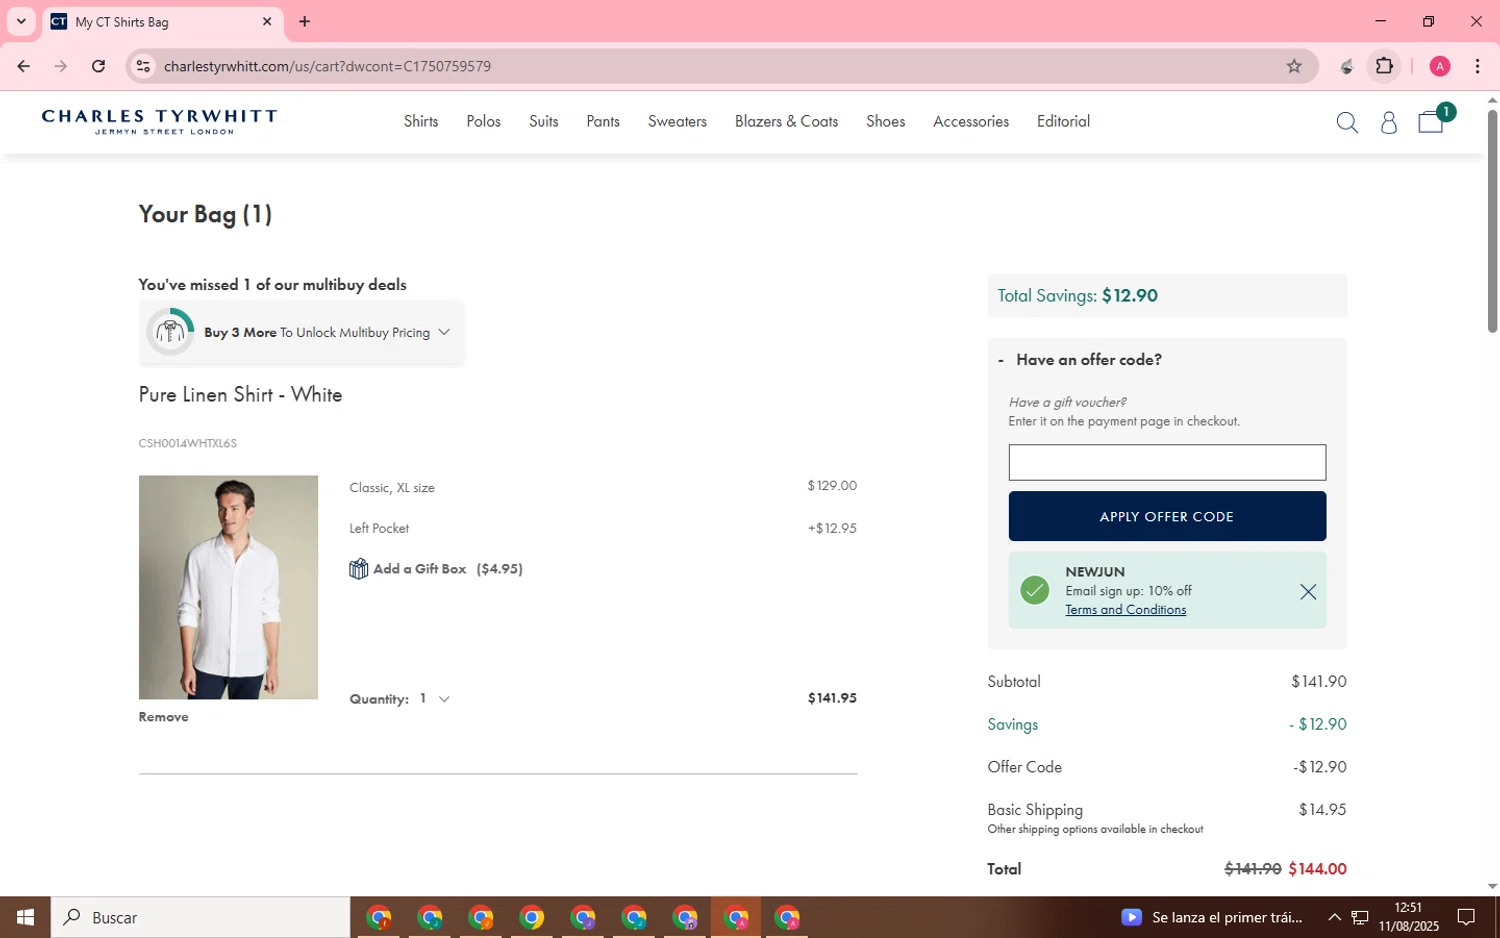View site information icon in address bar
The height and width of the screenshot is (938, 1500).
(x=143, y=66)
